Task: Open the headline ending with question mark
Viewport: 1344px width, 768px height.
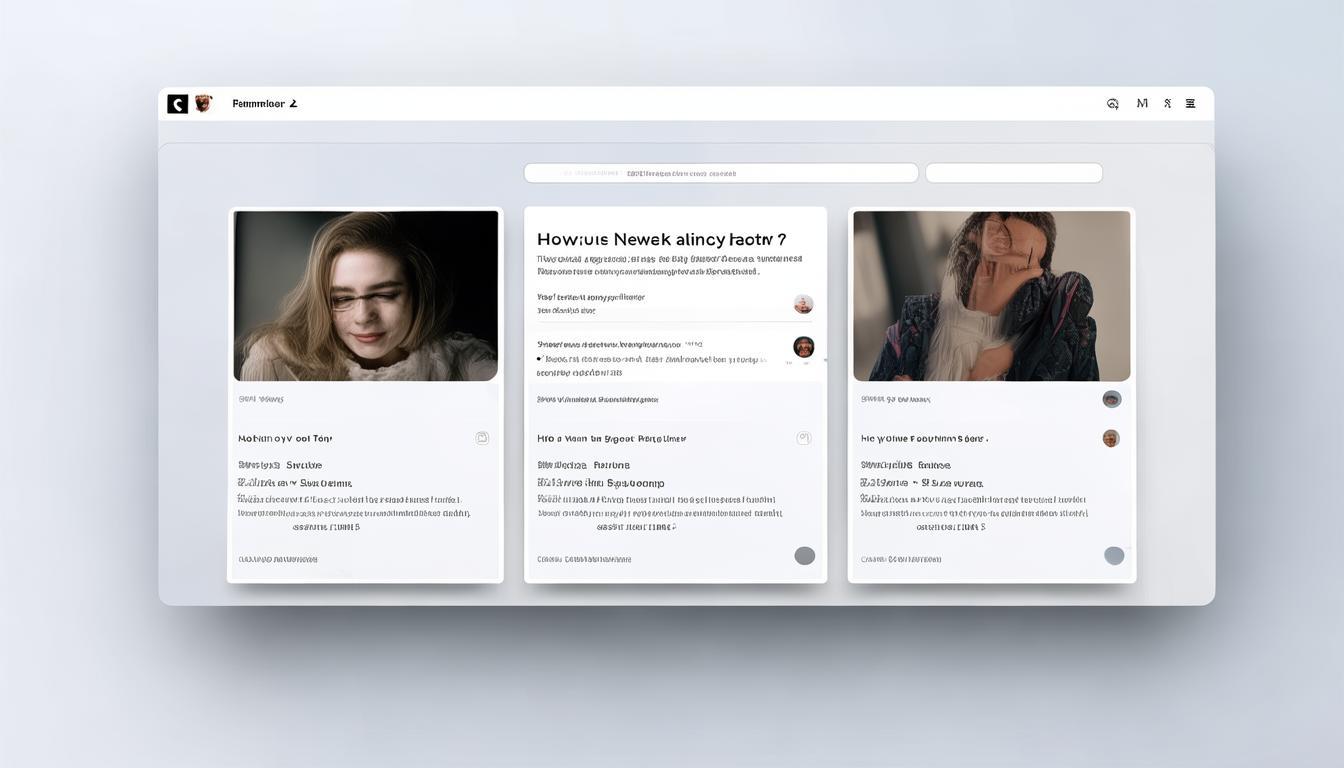Action: (661, 240)
